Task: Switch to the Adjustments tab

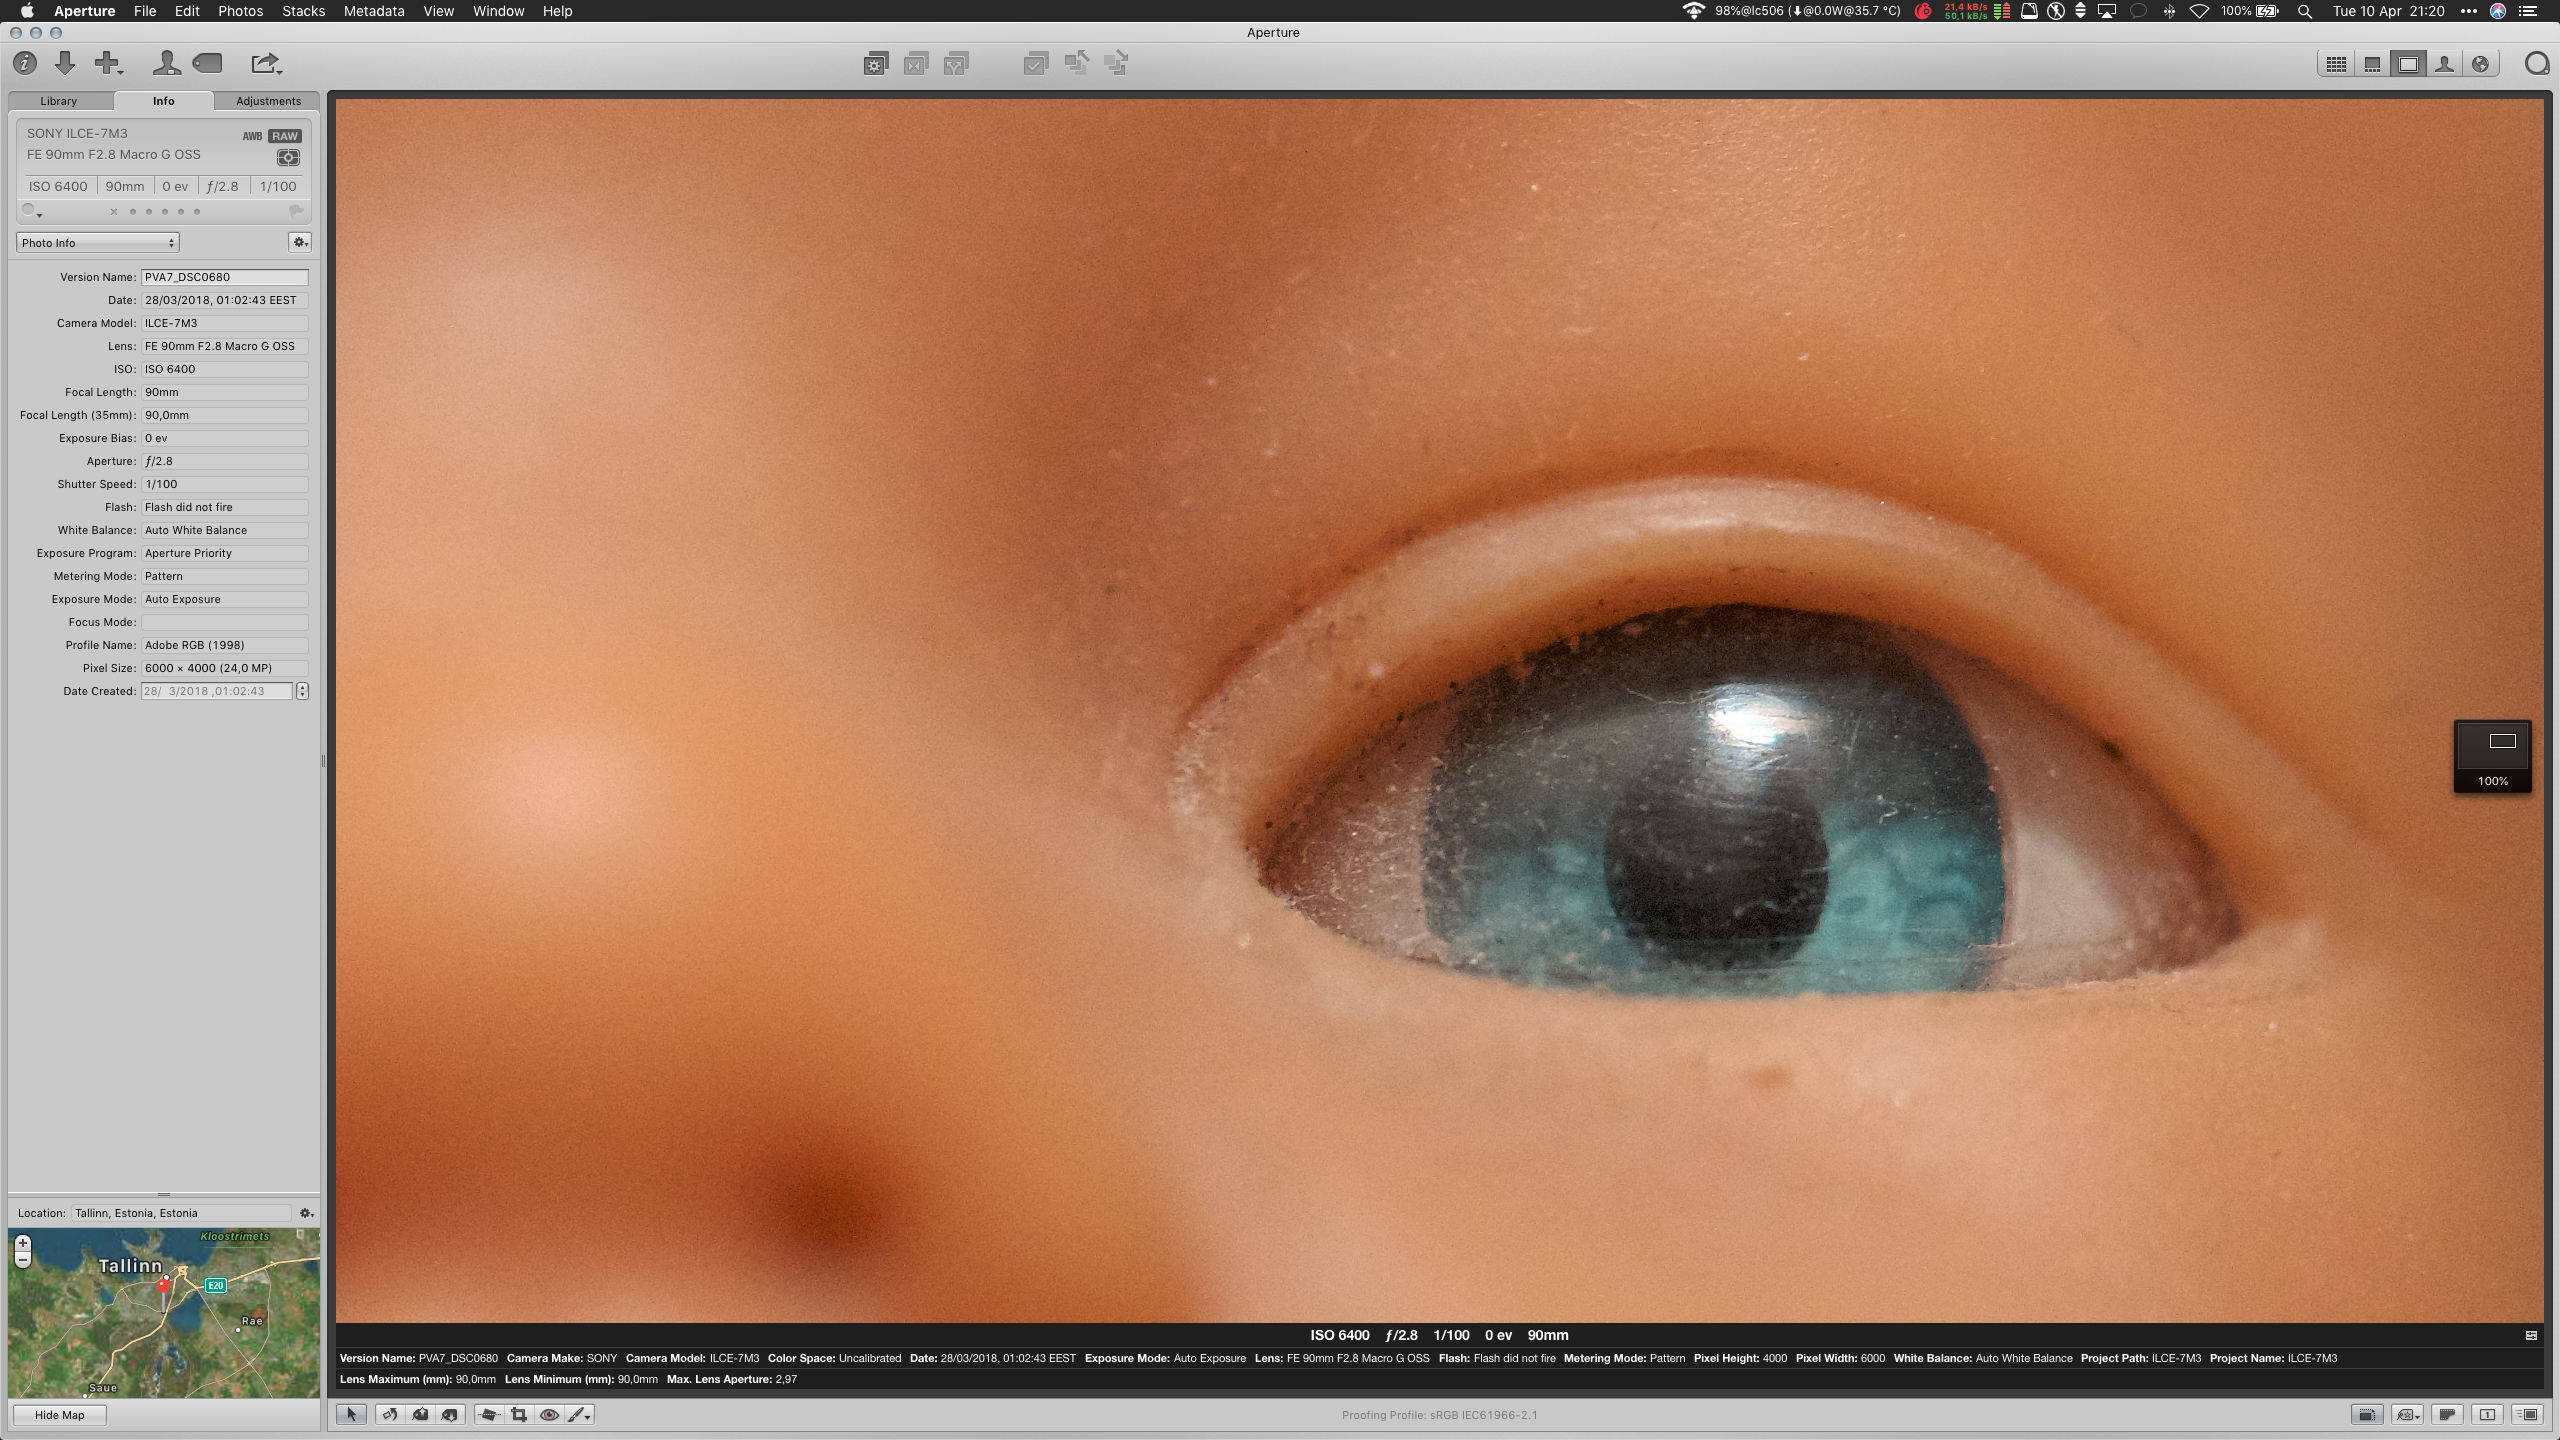Action: pos(268,101)
